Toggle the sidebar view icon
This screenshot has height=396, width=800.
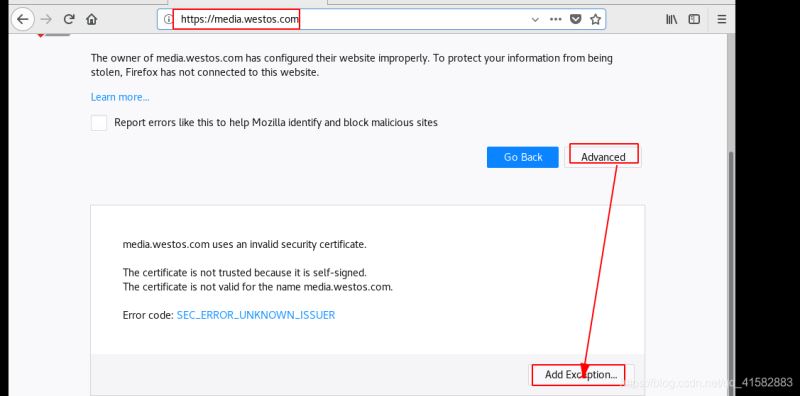click(694, 19)
